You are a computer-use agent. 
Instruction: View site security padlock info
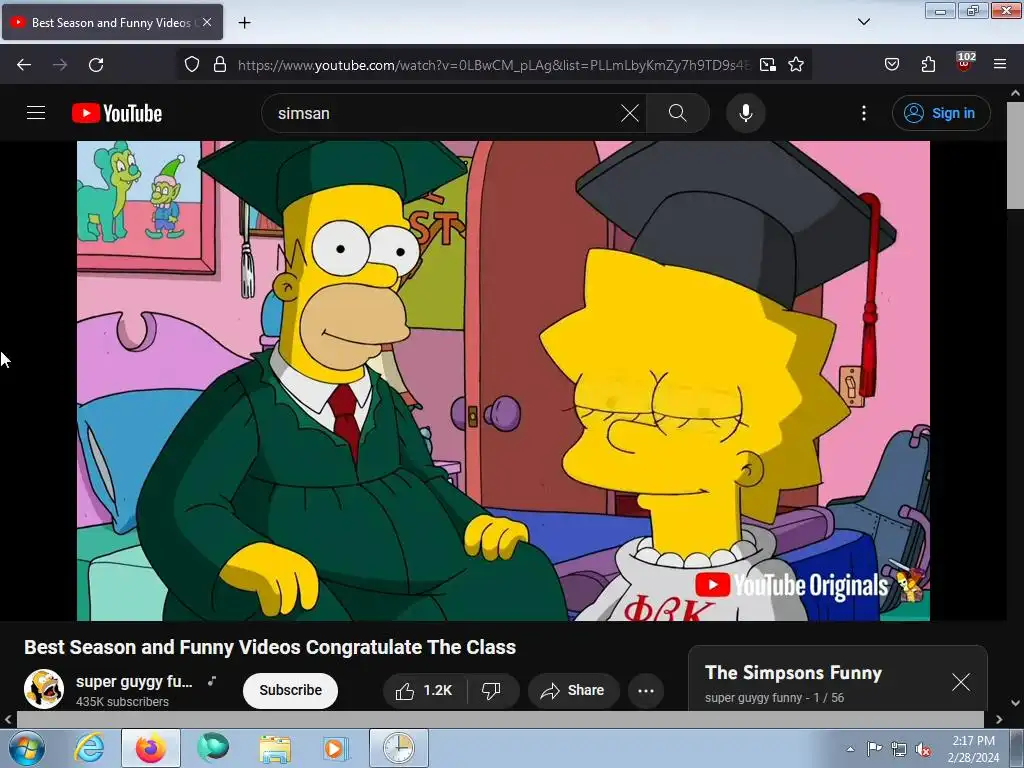220,65
